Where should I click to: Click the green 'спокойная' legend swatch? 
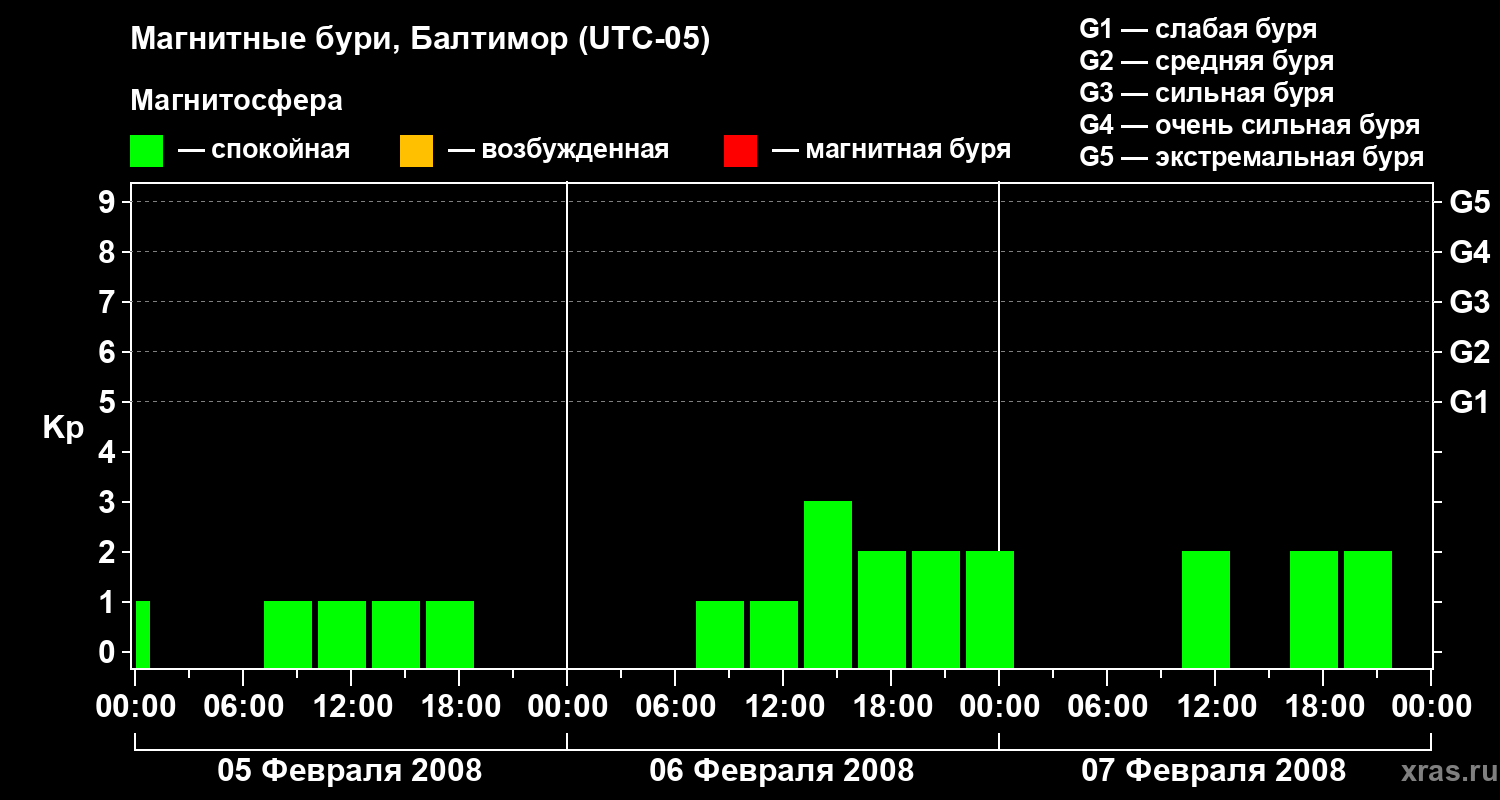click(146, 151)
